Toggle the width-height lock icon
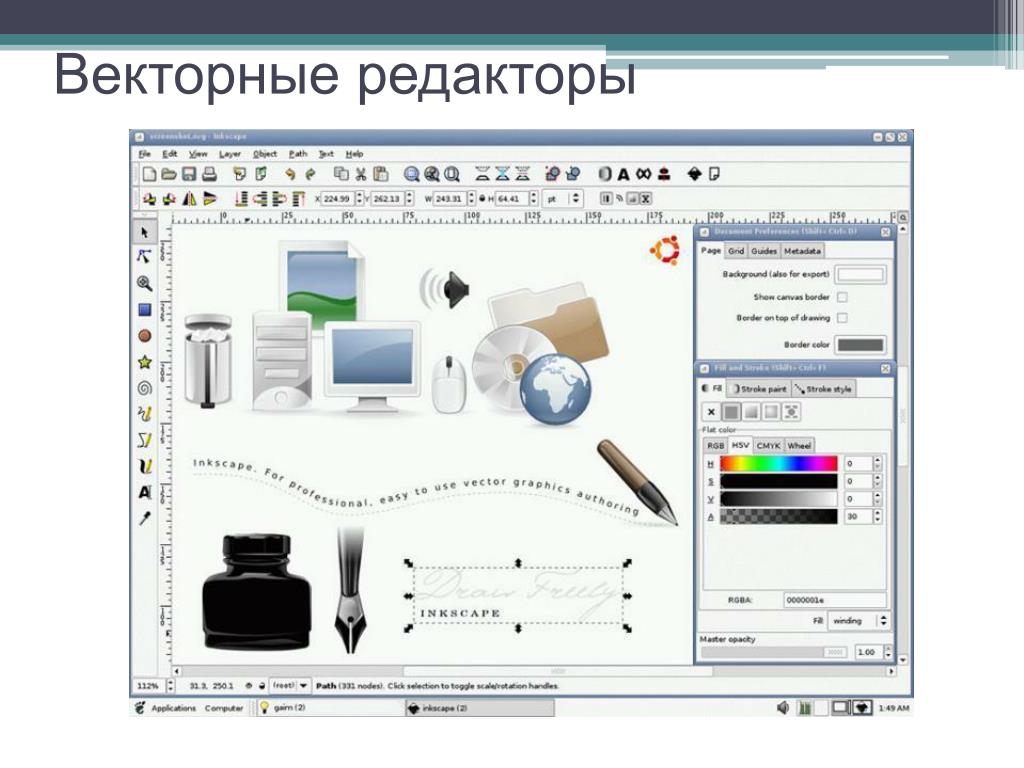The image size is (1024, 768). [x=482, y=199]
